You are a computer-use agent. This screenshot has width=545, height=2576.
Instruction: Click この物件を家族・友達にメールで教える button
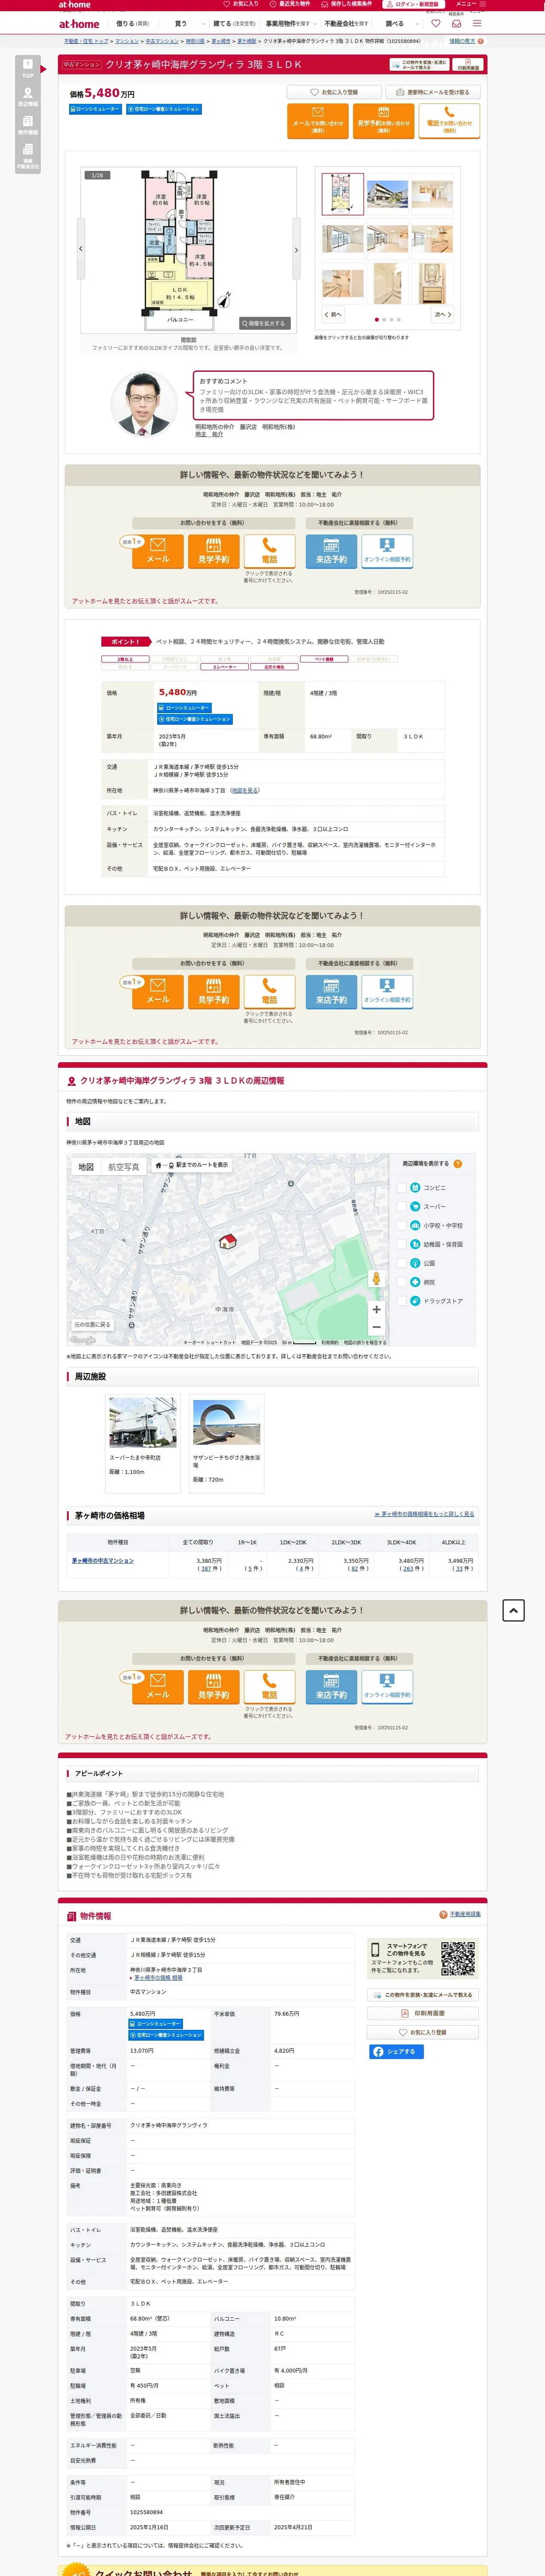[423, 1995]
